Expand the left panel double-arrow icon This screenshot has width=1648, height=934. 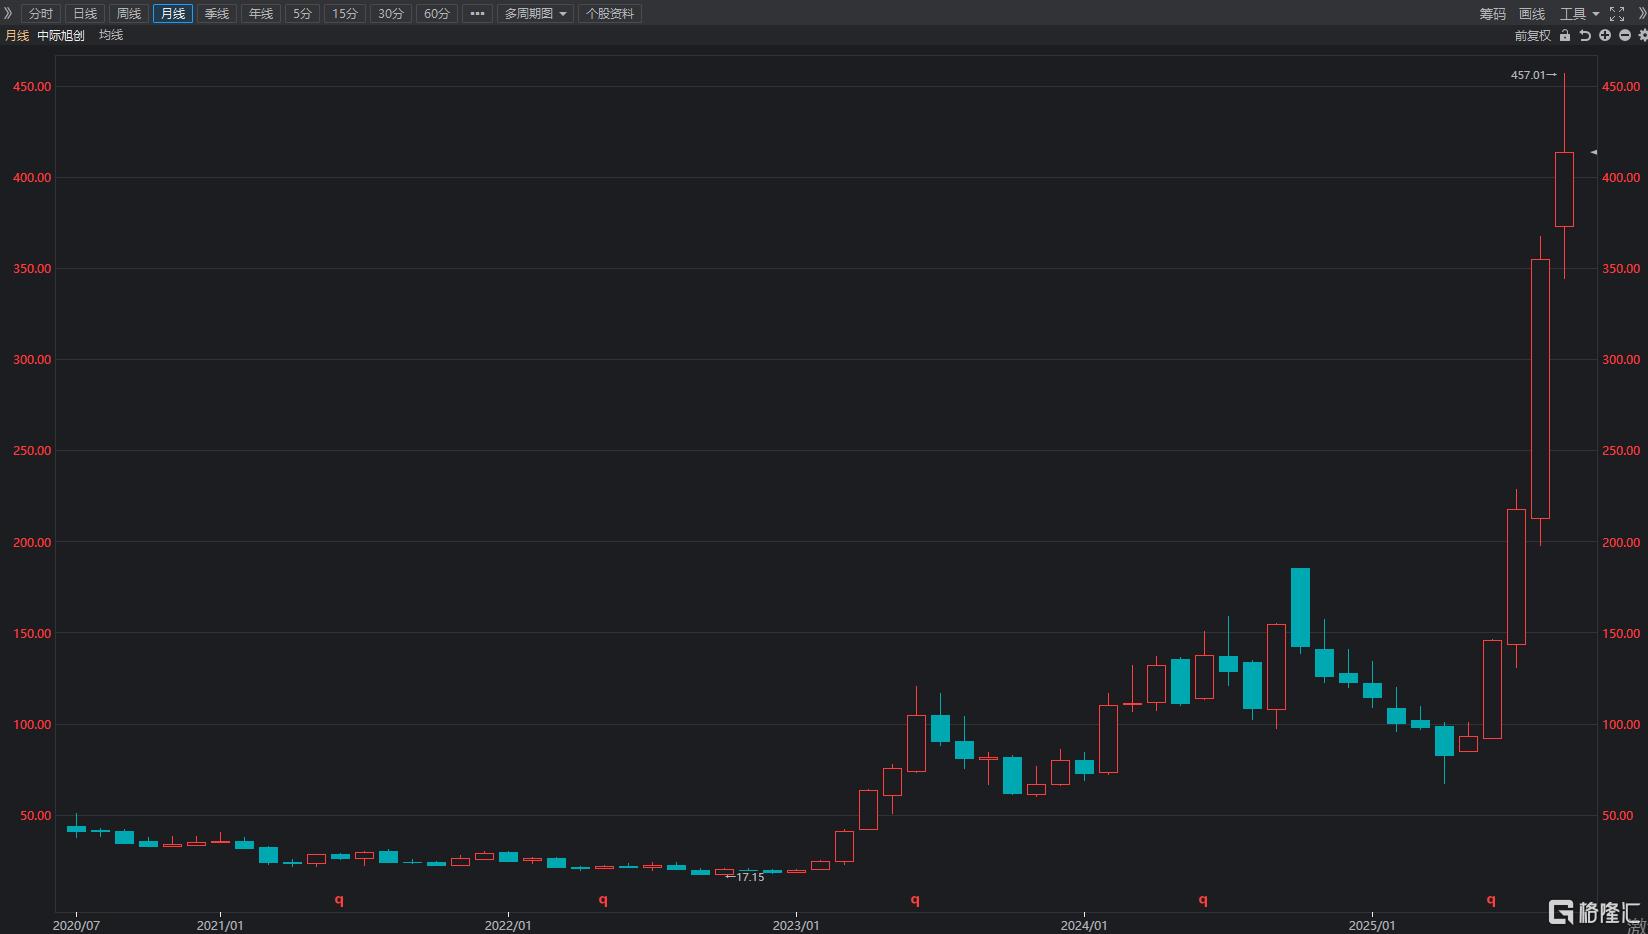click(8, 13)
